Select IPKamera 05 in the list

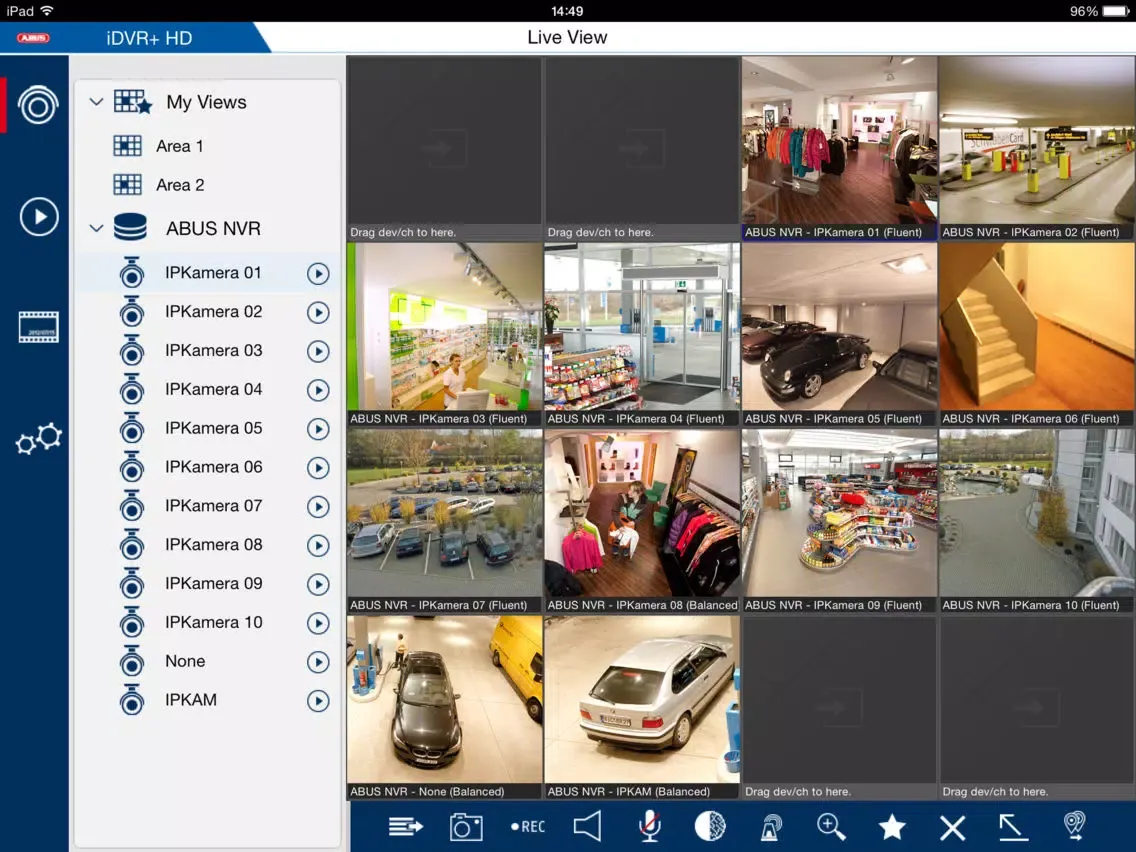(x=207, y=429)
